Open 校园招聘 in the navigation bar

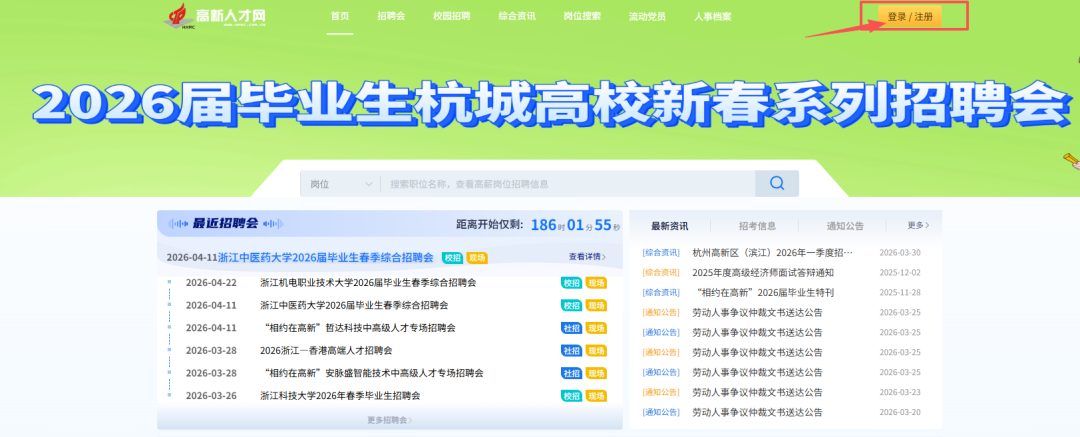coord(452,17)
